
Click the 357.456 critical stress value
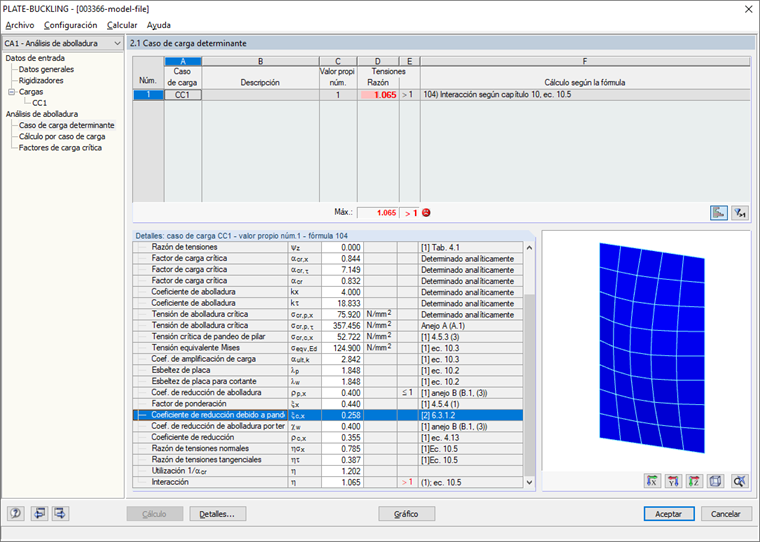343,325
